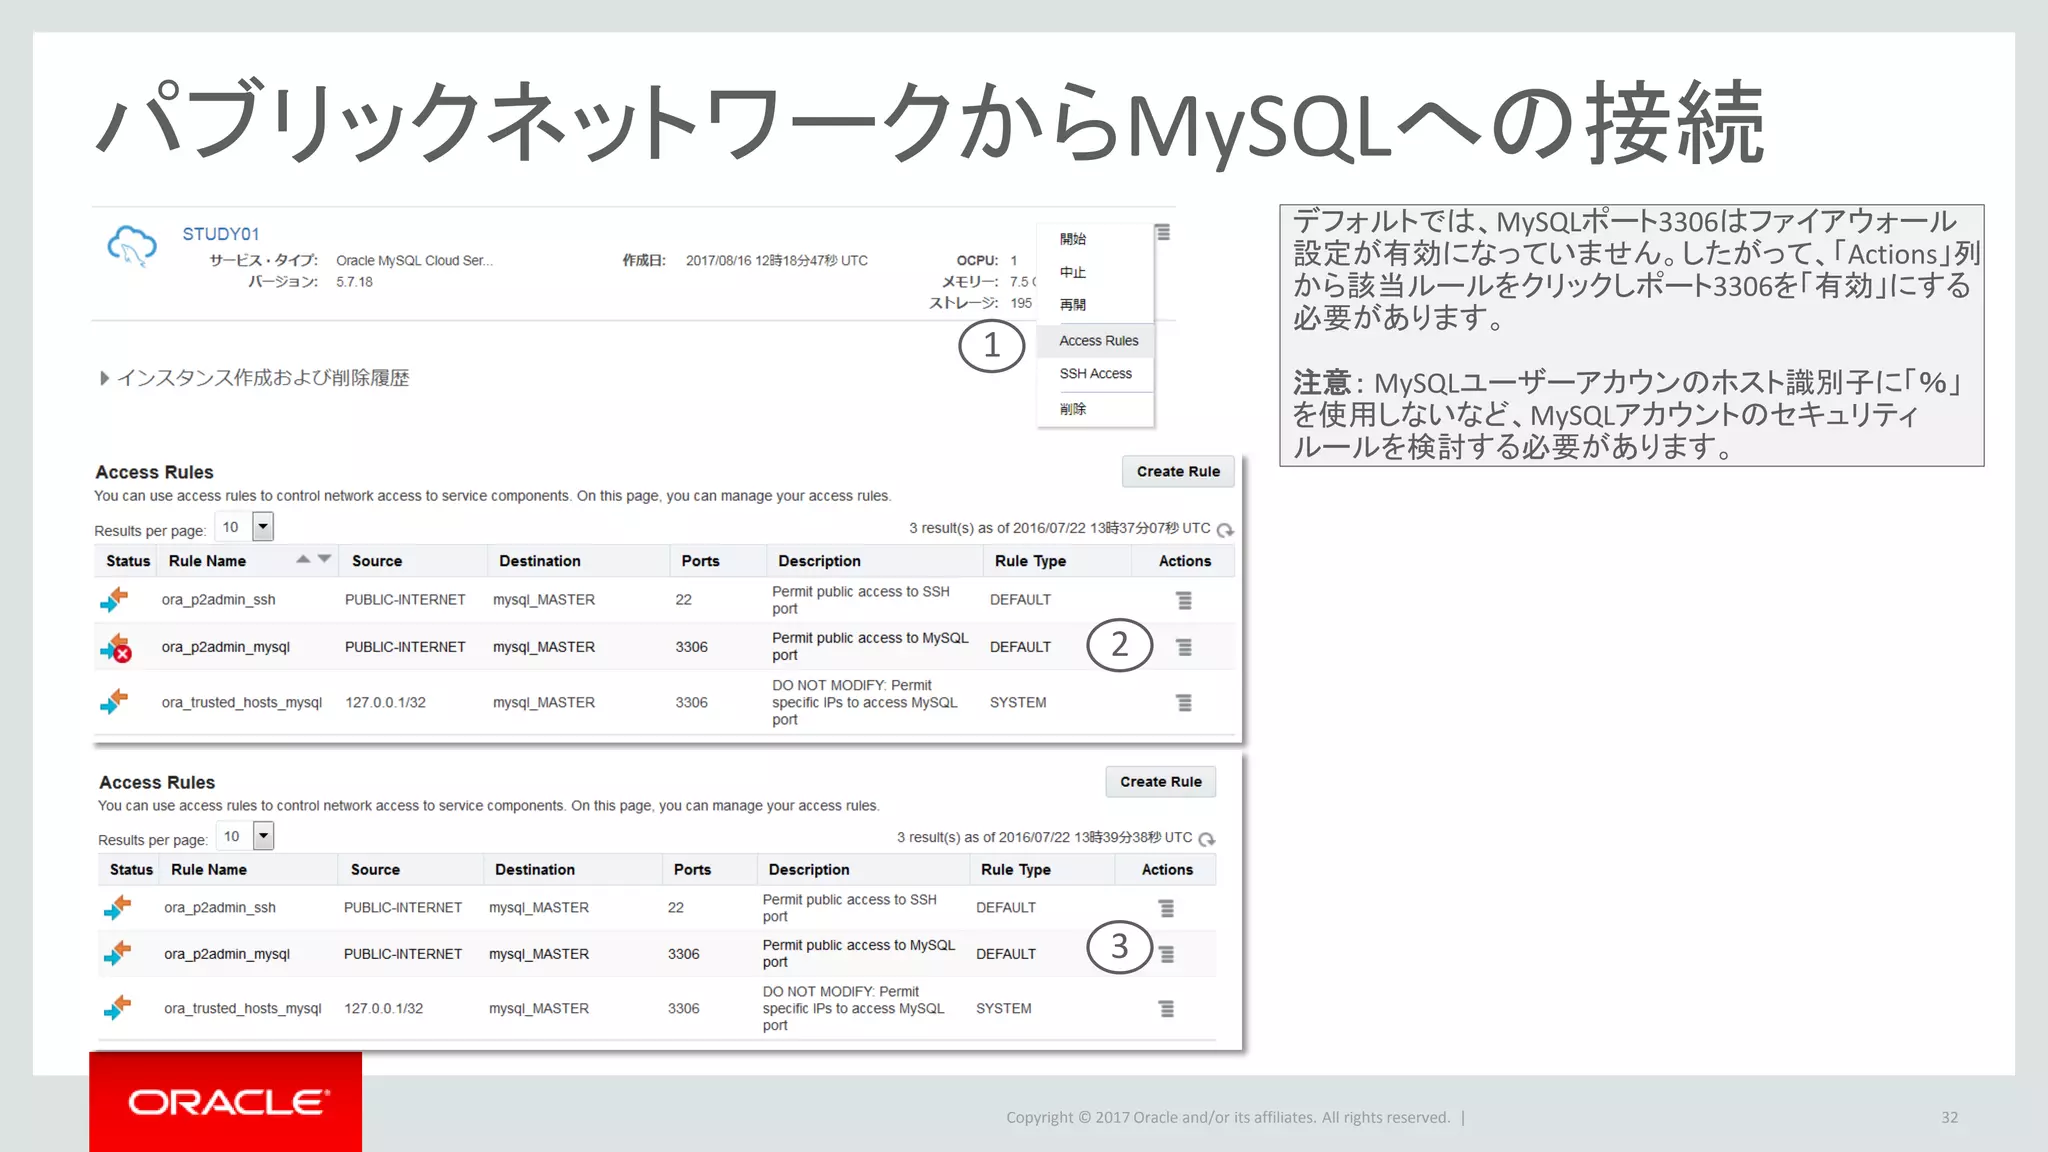Image resolution: width=2048 pixels, height=1152 pixels.
Task: Sort Rule Name descending in upper table
Action: (x=324, y=559)
